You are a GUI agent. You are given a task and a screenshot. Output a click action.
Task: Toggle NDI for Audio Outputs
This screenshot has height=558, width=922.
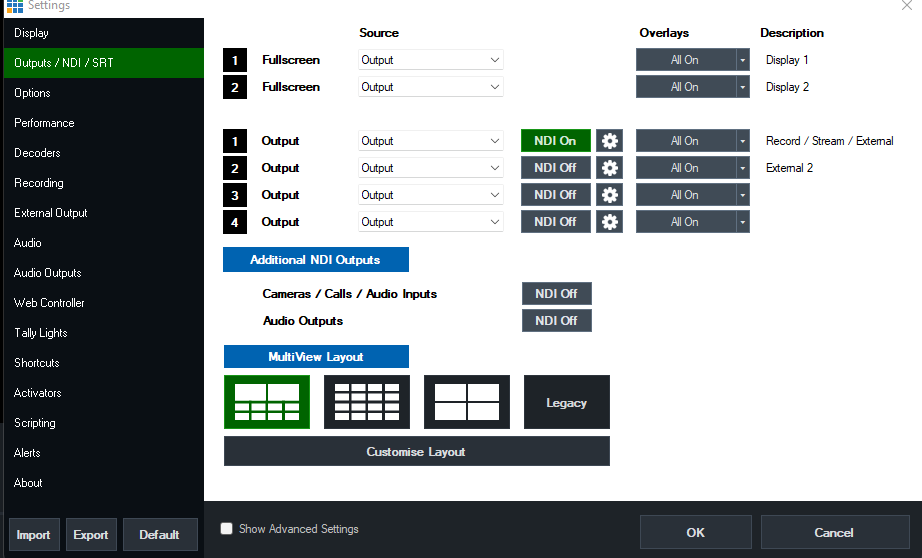(556, 321)
